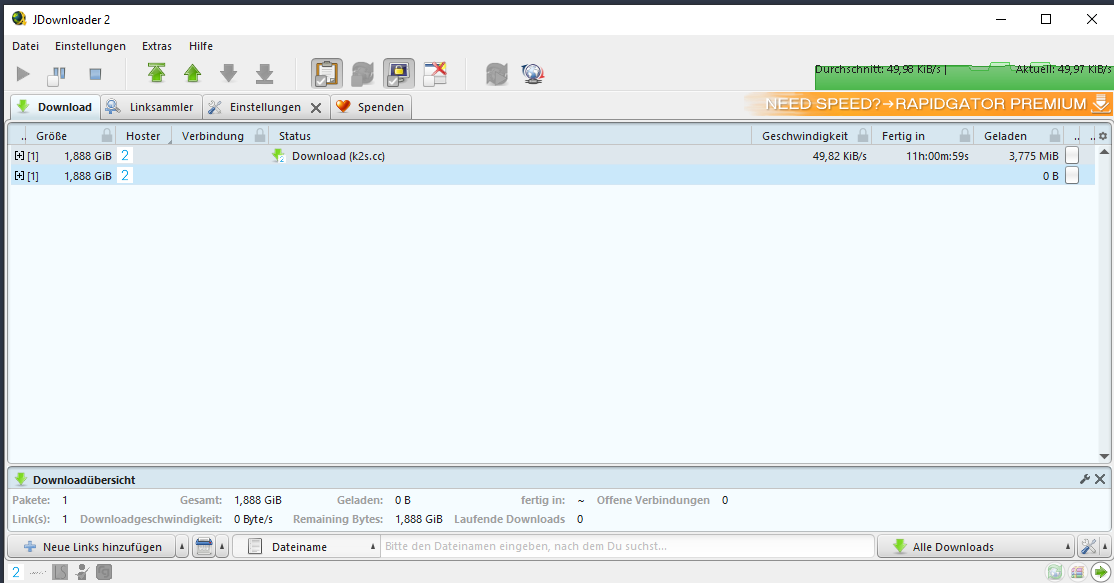Click hoster icon in second package row
Screen dimensions: 1114x583
(x=125, y=175)
